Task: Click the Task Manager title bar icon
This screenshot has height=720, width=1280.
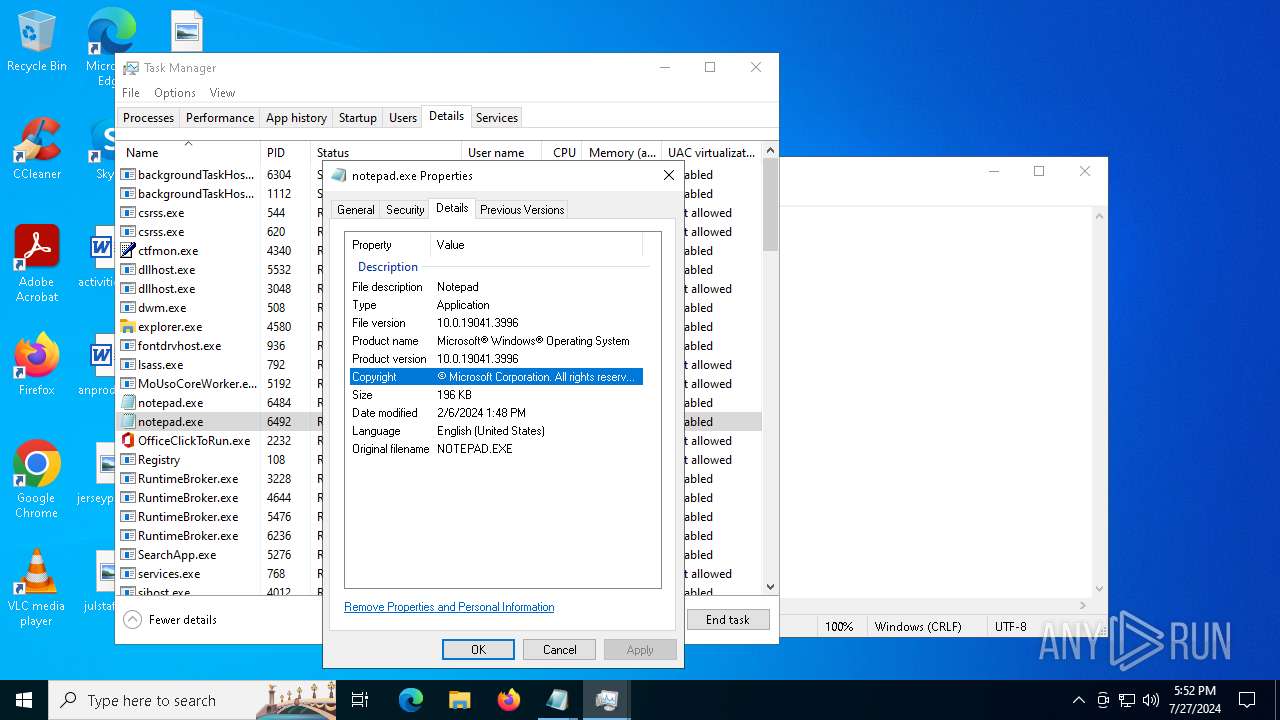Action: click(x=131, y=68)
